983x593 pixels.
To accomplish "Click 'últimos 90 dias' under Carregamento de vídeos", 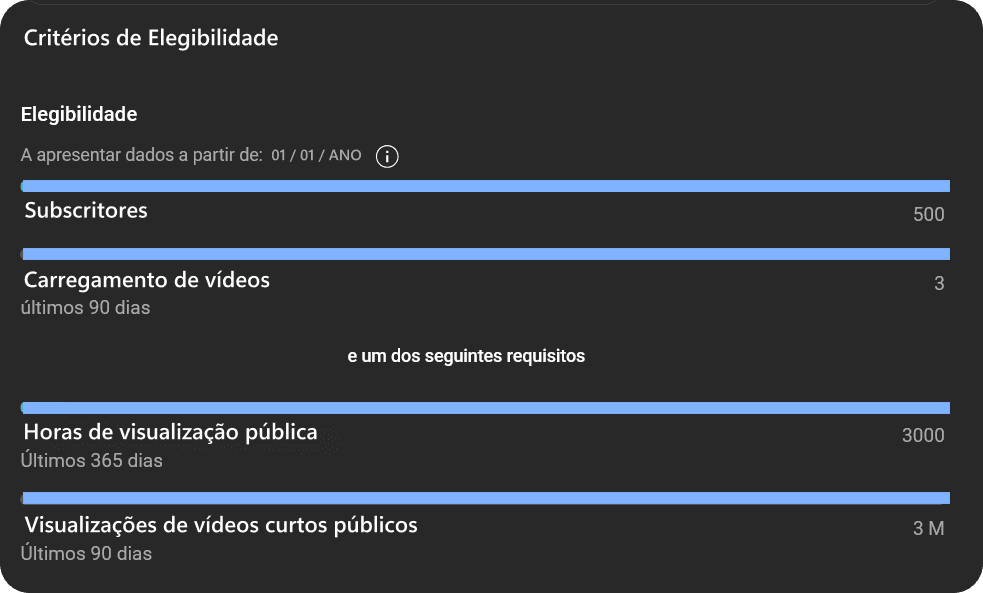I will (x=86, y=308).
